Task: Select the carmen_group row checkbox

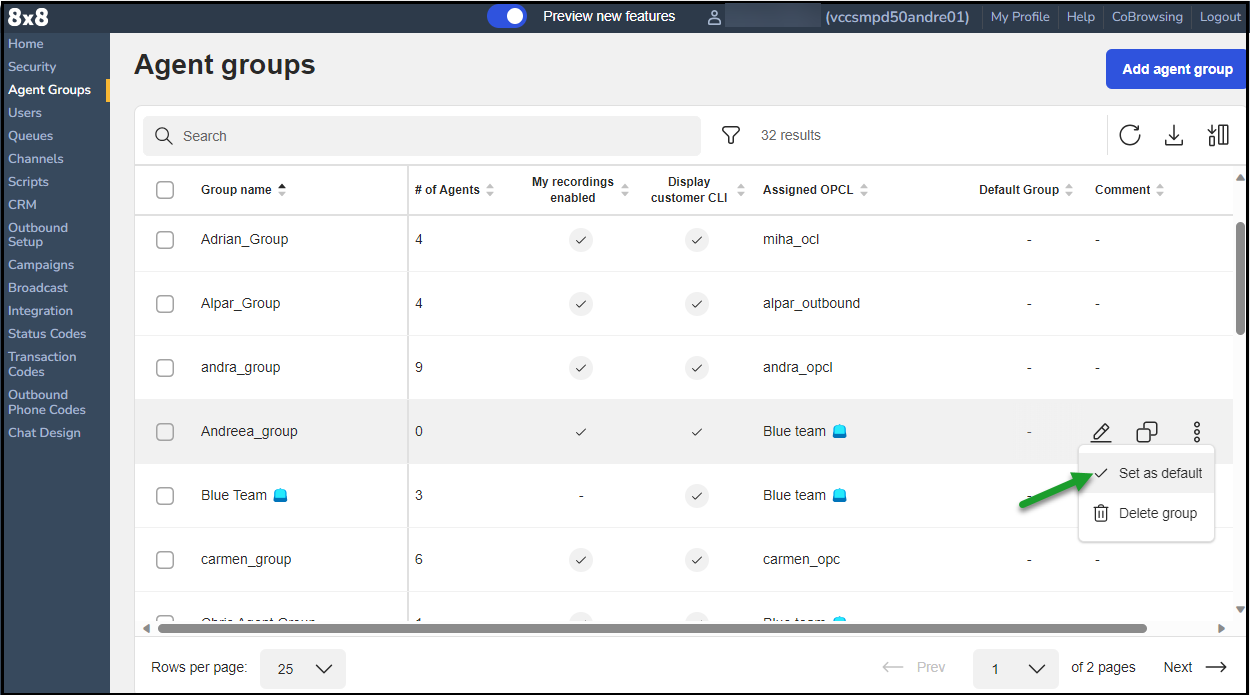Action: [x=165, y=560]
